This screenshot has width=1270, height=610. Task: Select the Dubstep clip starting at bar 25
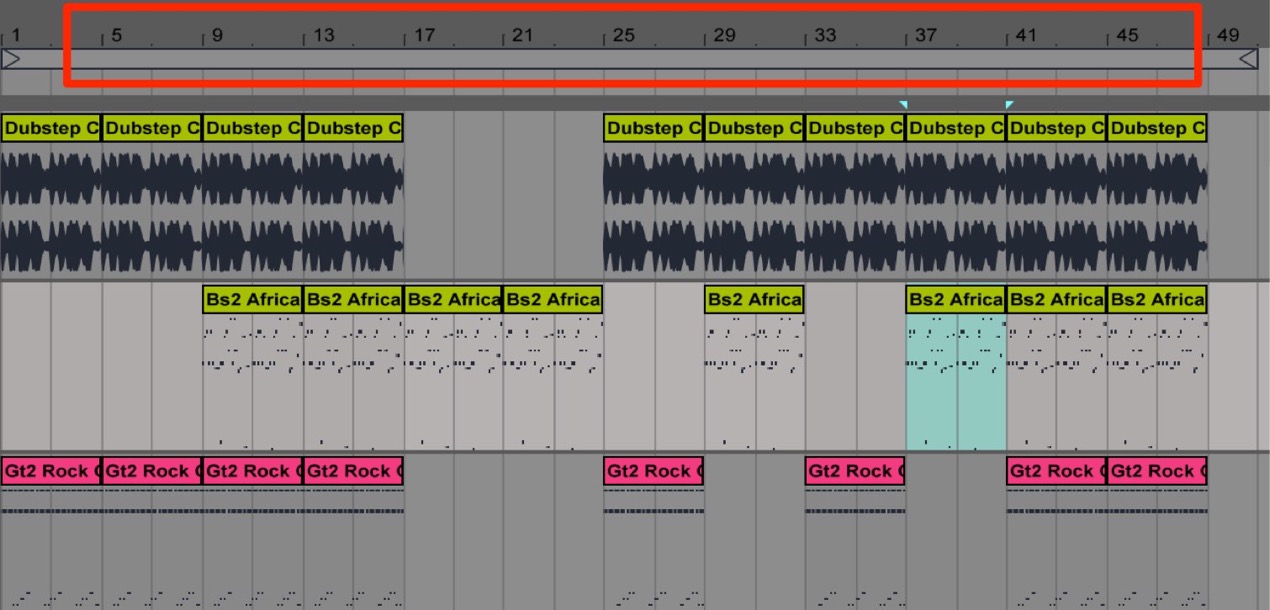pyautogui.click(x=654, y=128)
